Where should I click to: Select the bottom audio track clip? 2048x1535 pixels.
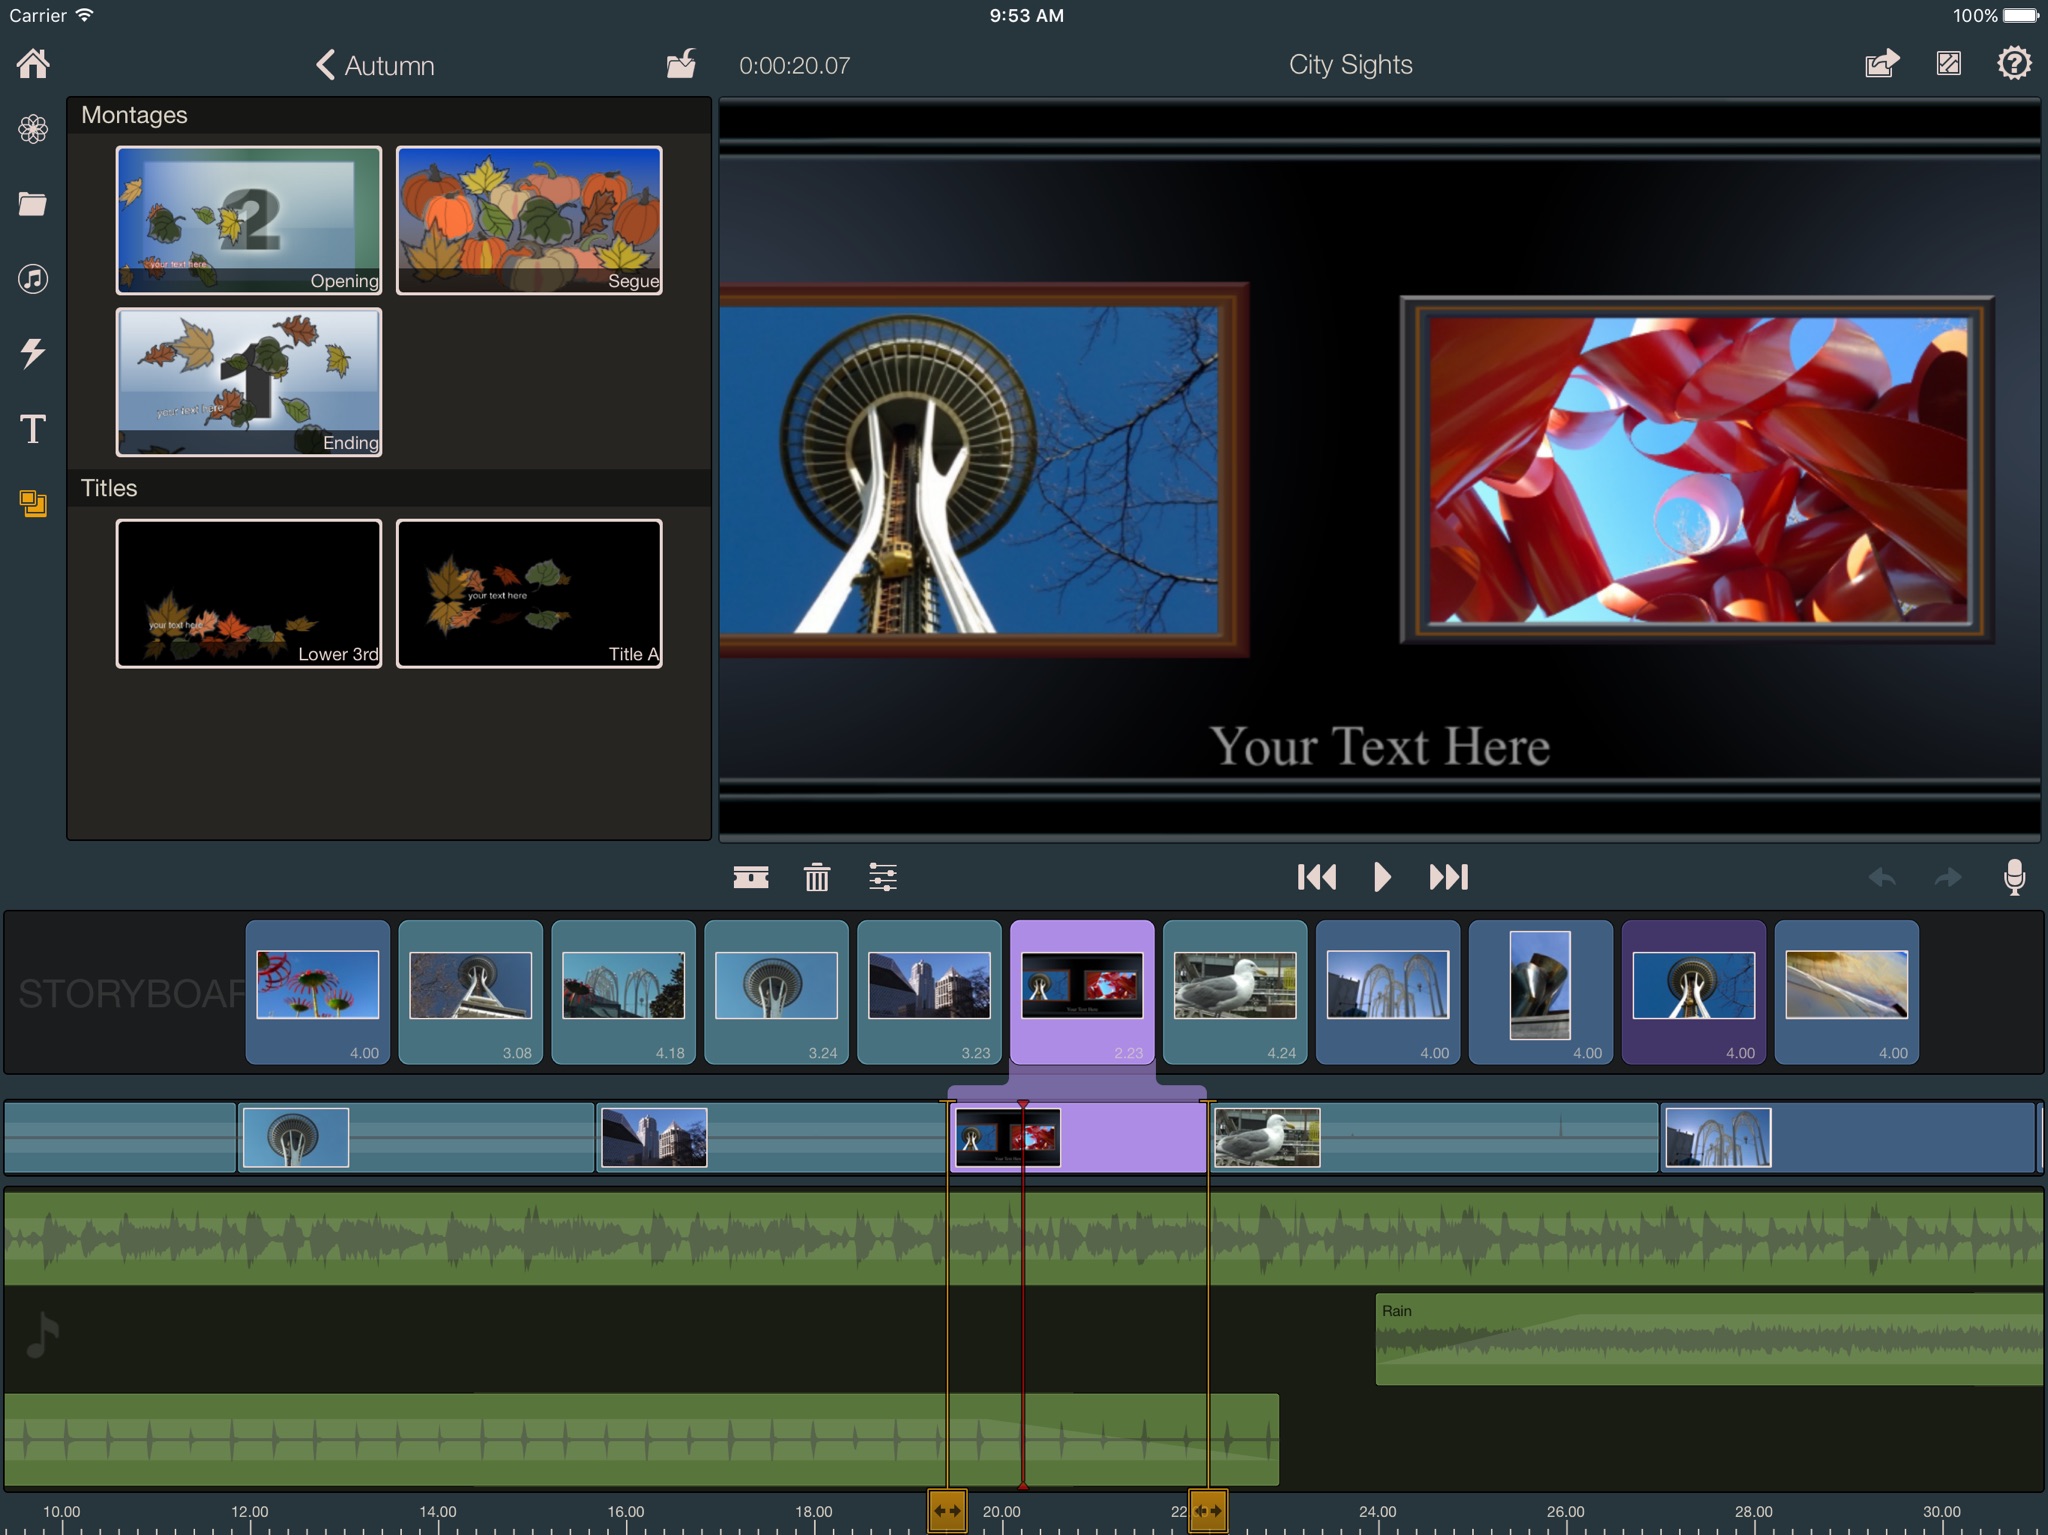(x=642, y=1440)
